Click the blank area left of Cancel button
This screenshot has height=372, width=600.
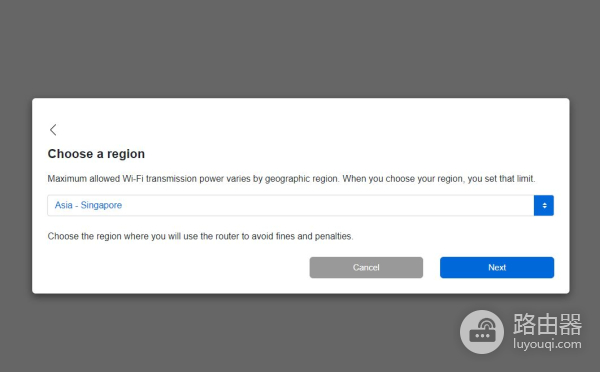tap(176, 268)
